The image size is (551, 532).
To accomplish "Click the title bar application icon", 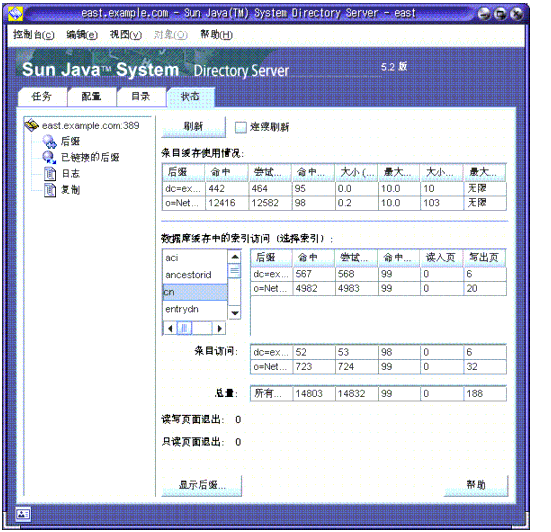I will pos(15,14).
